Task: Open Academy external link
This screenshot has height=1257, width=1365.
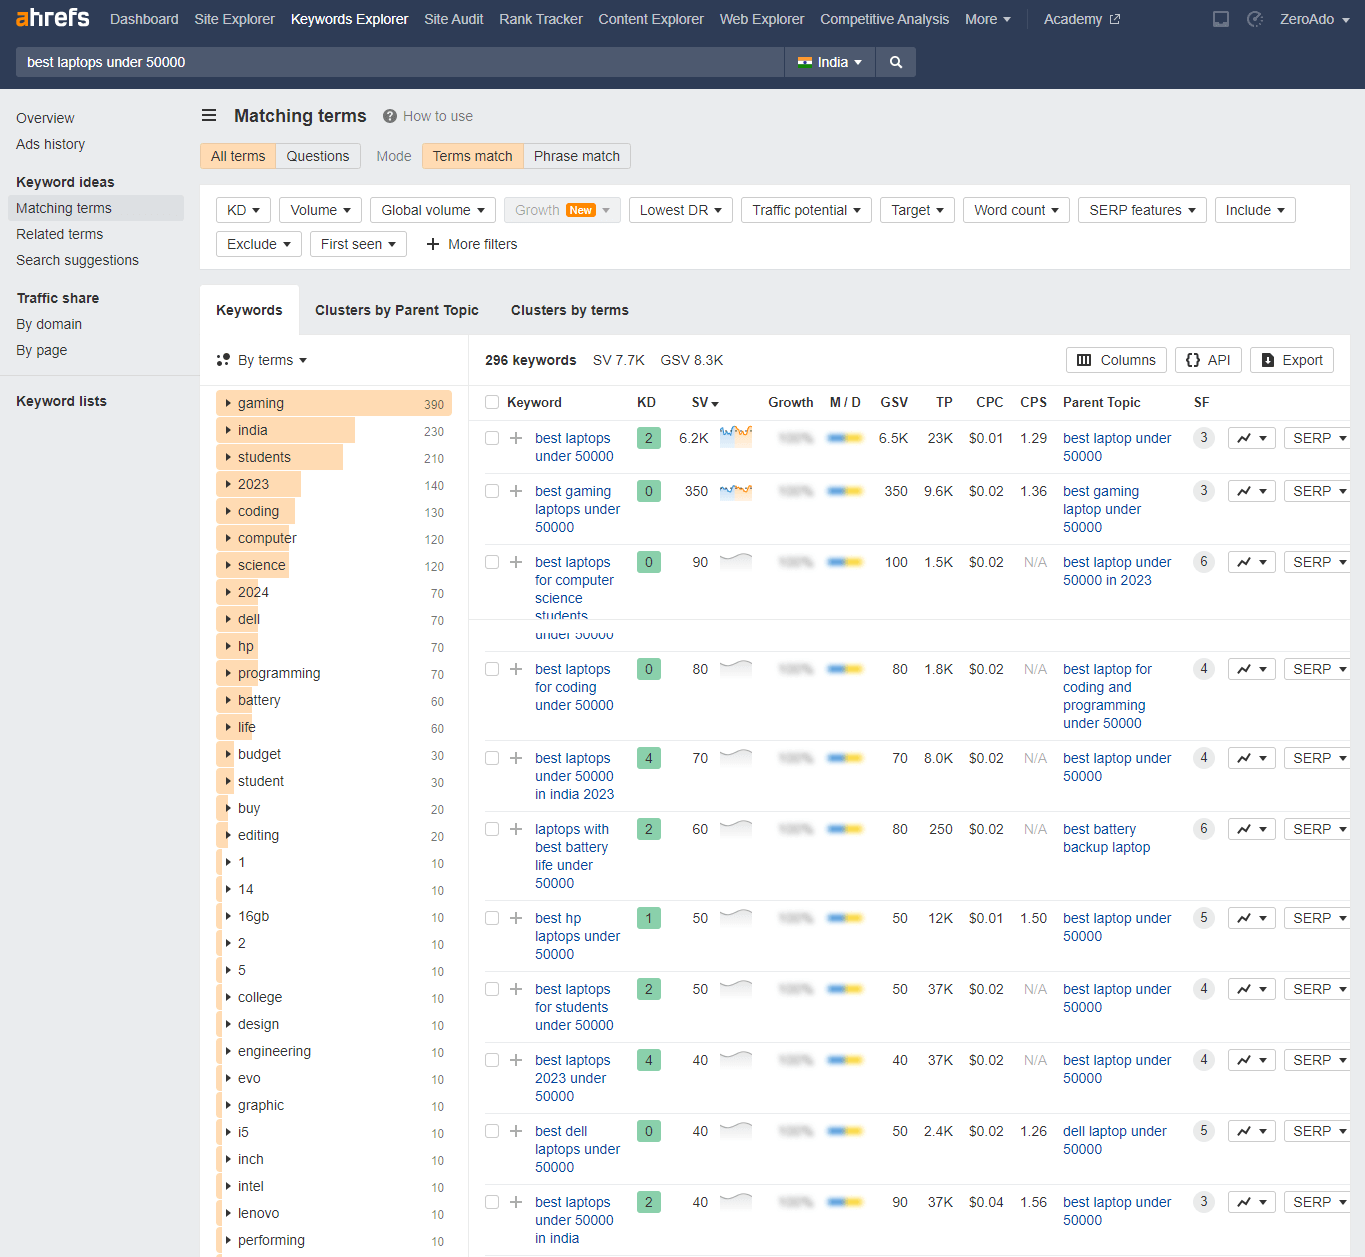Action: tap(1082, 19)
